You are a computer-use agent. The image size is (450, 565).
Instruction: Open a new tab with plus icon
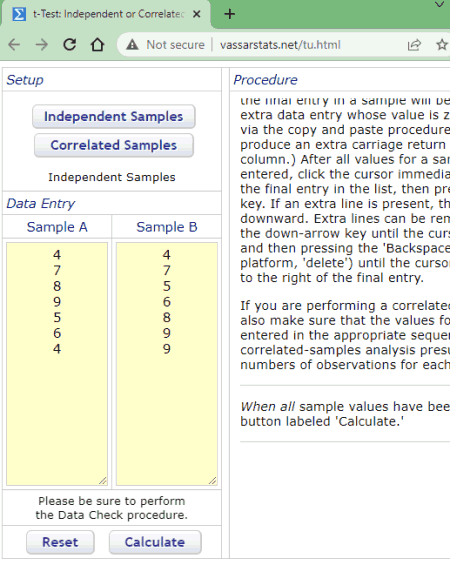pos(230,14)
